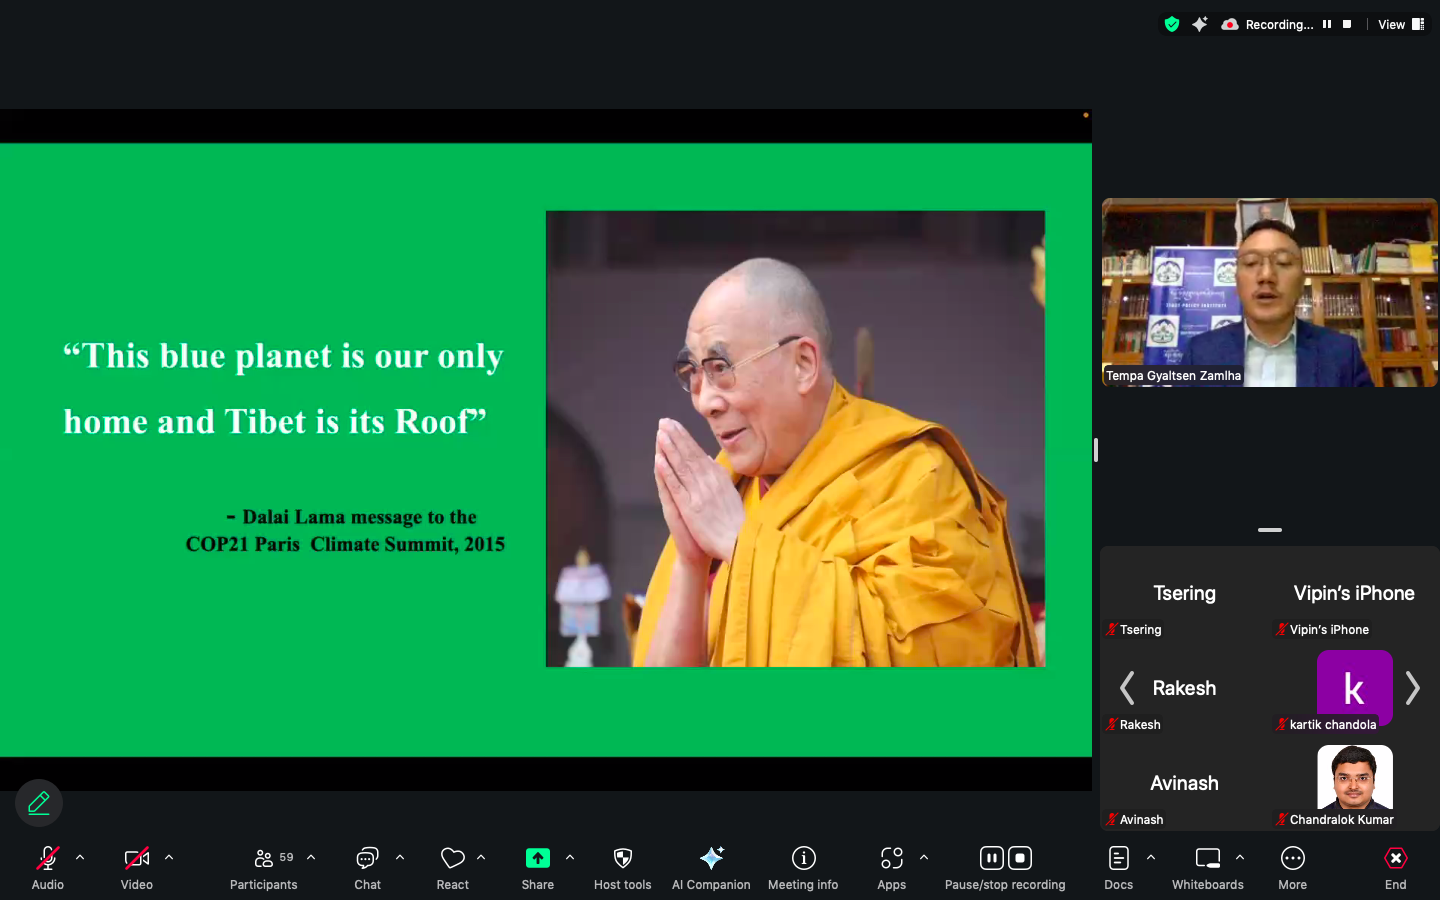The width and height of the screenshot is (1440, 900).
Task: Expand the video options chevron
Action: (x=169, y=857)
